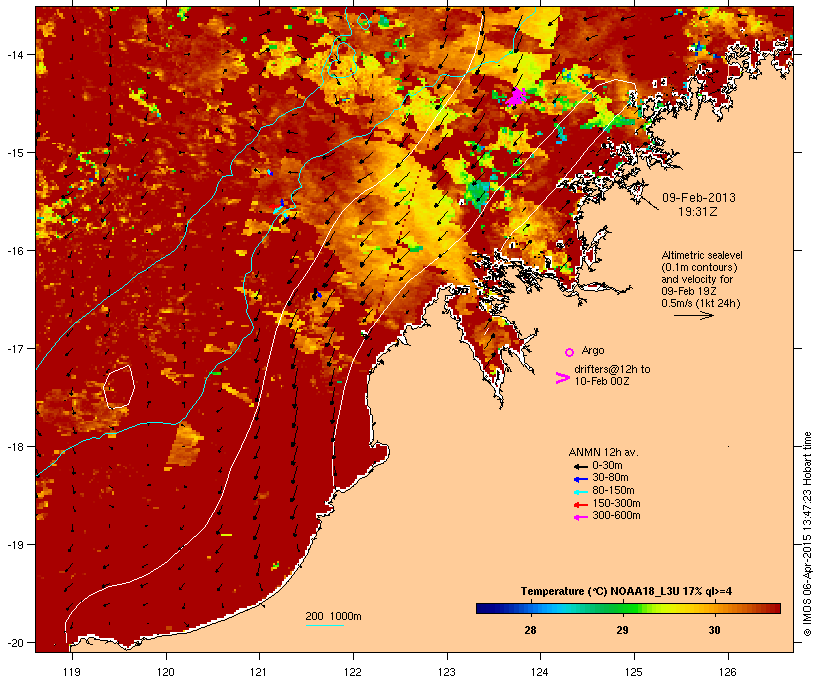
Task: Click the '80-150m' depth label
Action: click(x=613, y=491)
